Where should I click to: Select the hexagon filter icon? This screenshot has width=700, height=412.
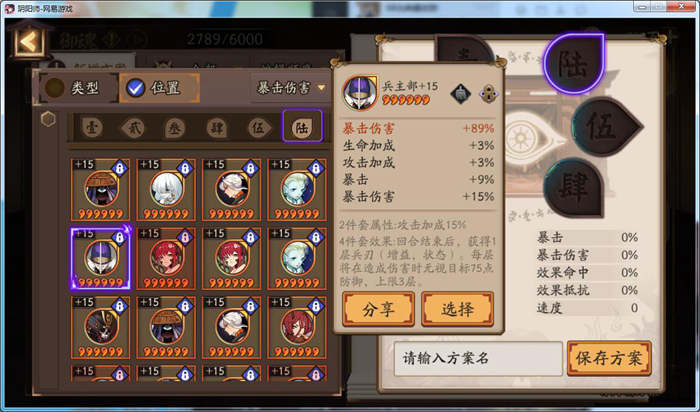pos(48,119)
